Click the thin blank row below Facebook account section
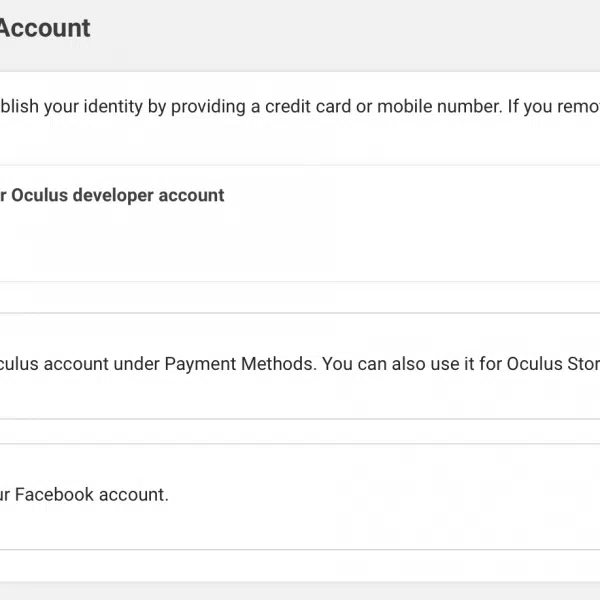 click(300, 566)
